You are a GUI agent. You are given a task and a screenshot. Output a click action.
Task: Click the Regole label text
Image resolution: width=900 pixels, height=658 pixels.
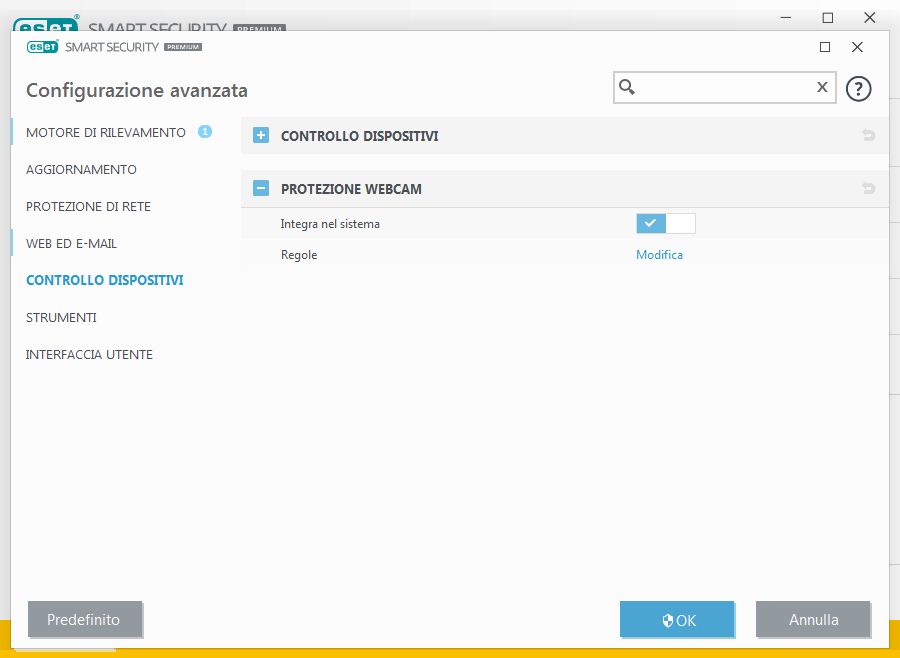[298, 255]
